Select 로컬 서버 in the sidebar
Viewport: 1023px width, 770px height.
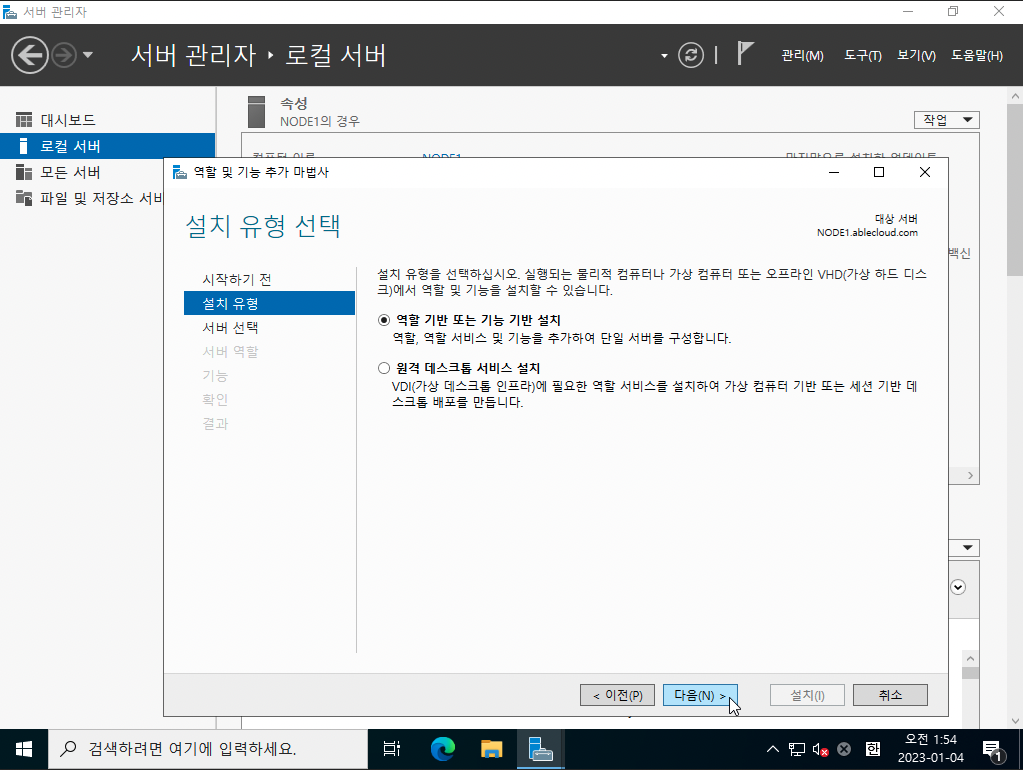click(x=108, y=146)
